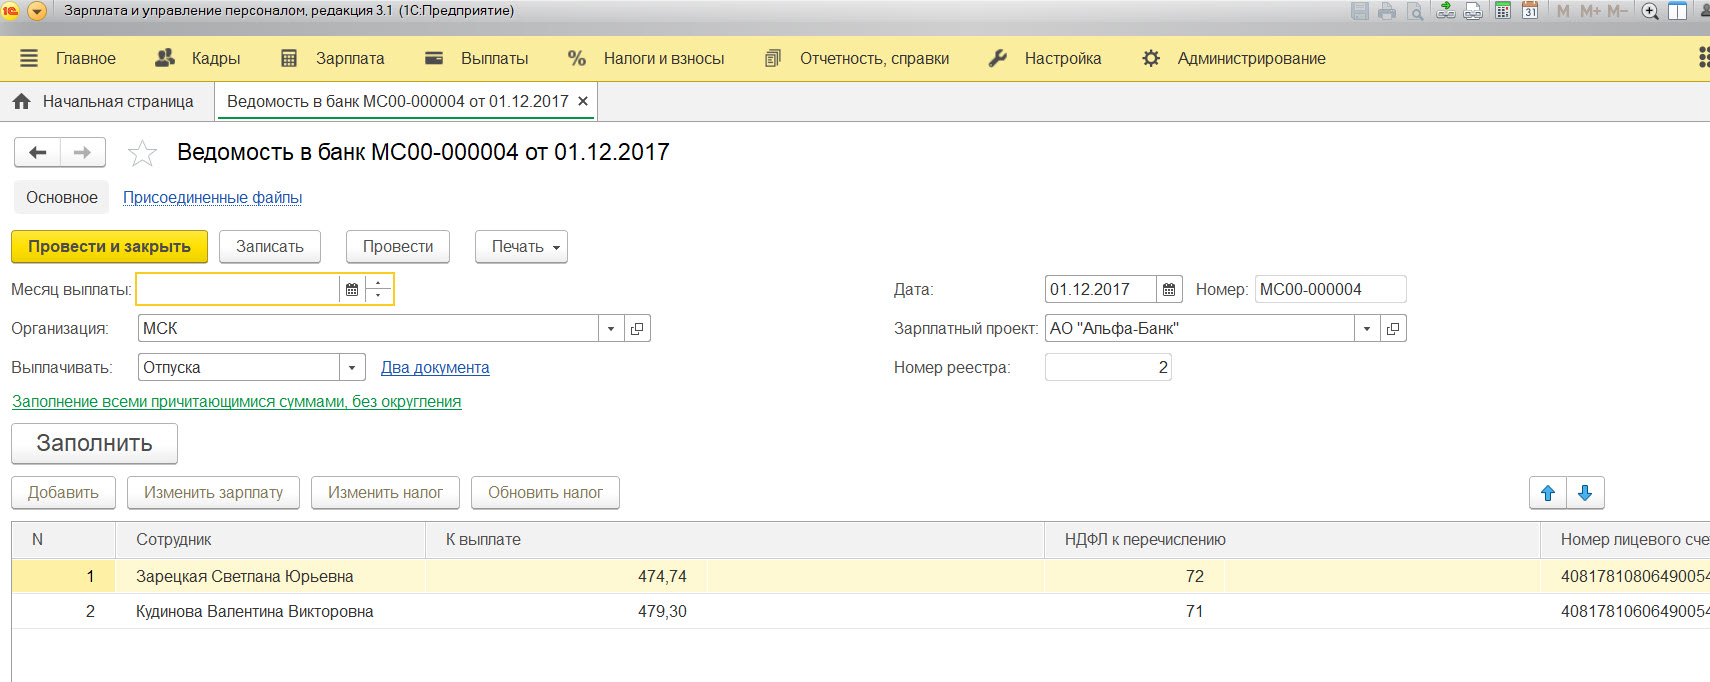Expand the Организация dropdown list
This screenshot has width=1710, height=682.
[x=611, y=329]
